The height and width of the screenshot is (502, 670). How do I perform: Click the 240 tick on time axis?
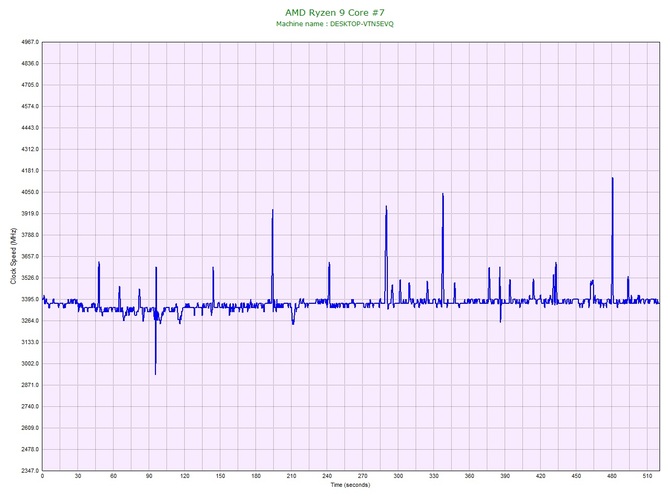327,476
